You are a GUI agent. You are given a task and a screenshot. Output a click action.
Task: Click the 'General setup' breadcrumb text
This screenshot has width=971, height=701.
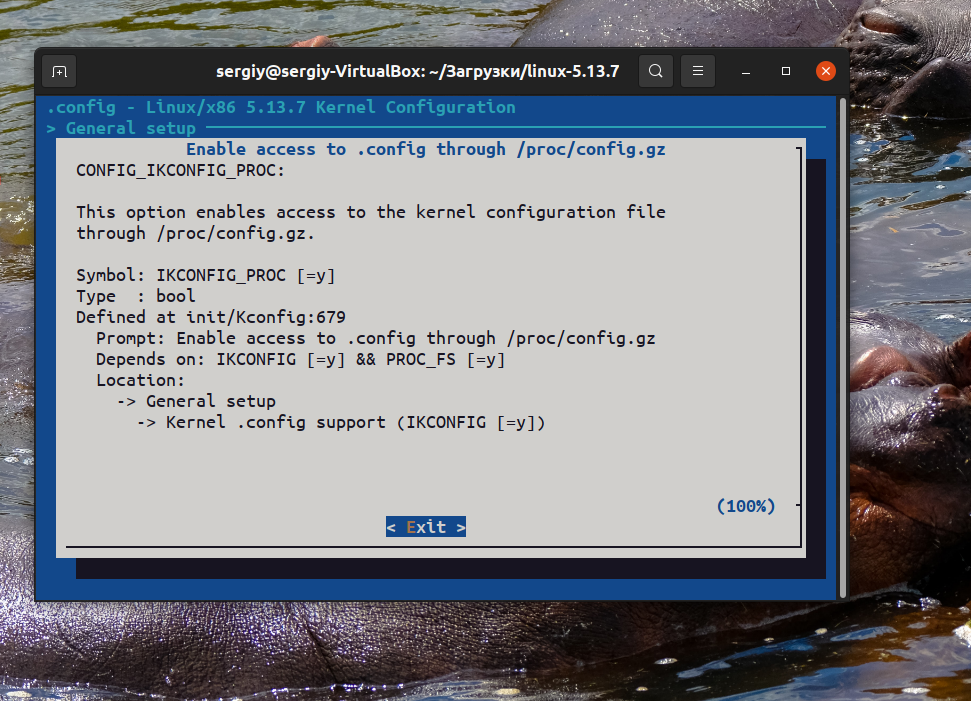coord(131,128)
